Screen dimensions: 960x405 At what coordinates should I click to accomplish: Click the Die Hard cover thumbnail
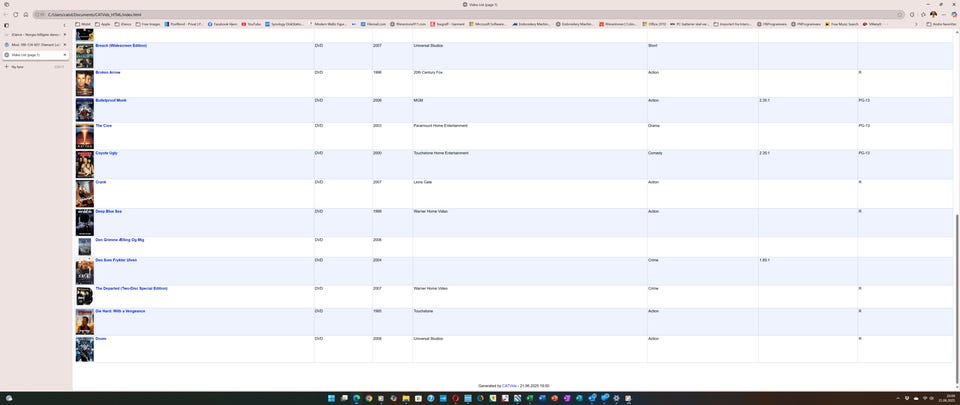coord(84,322)
